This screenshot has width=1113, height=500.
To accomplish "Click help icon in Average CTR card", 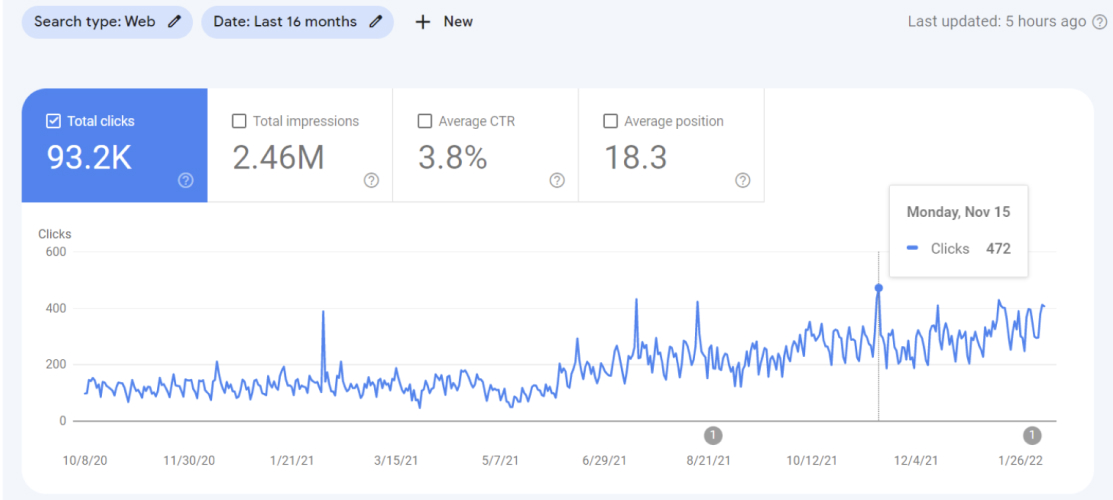I will click(x=557, y=180).
